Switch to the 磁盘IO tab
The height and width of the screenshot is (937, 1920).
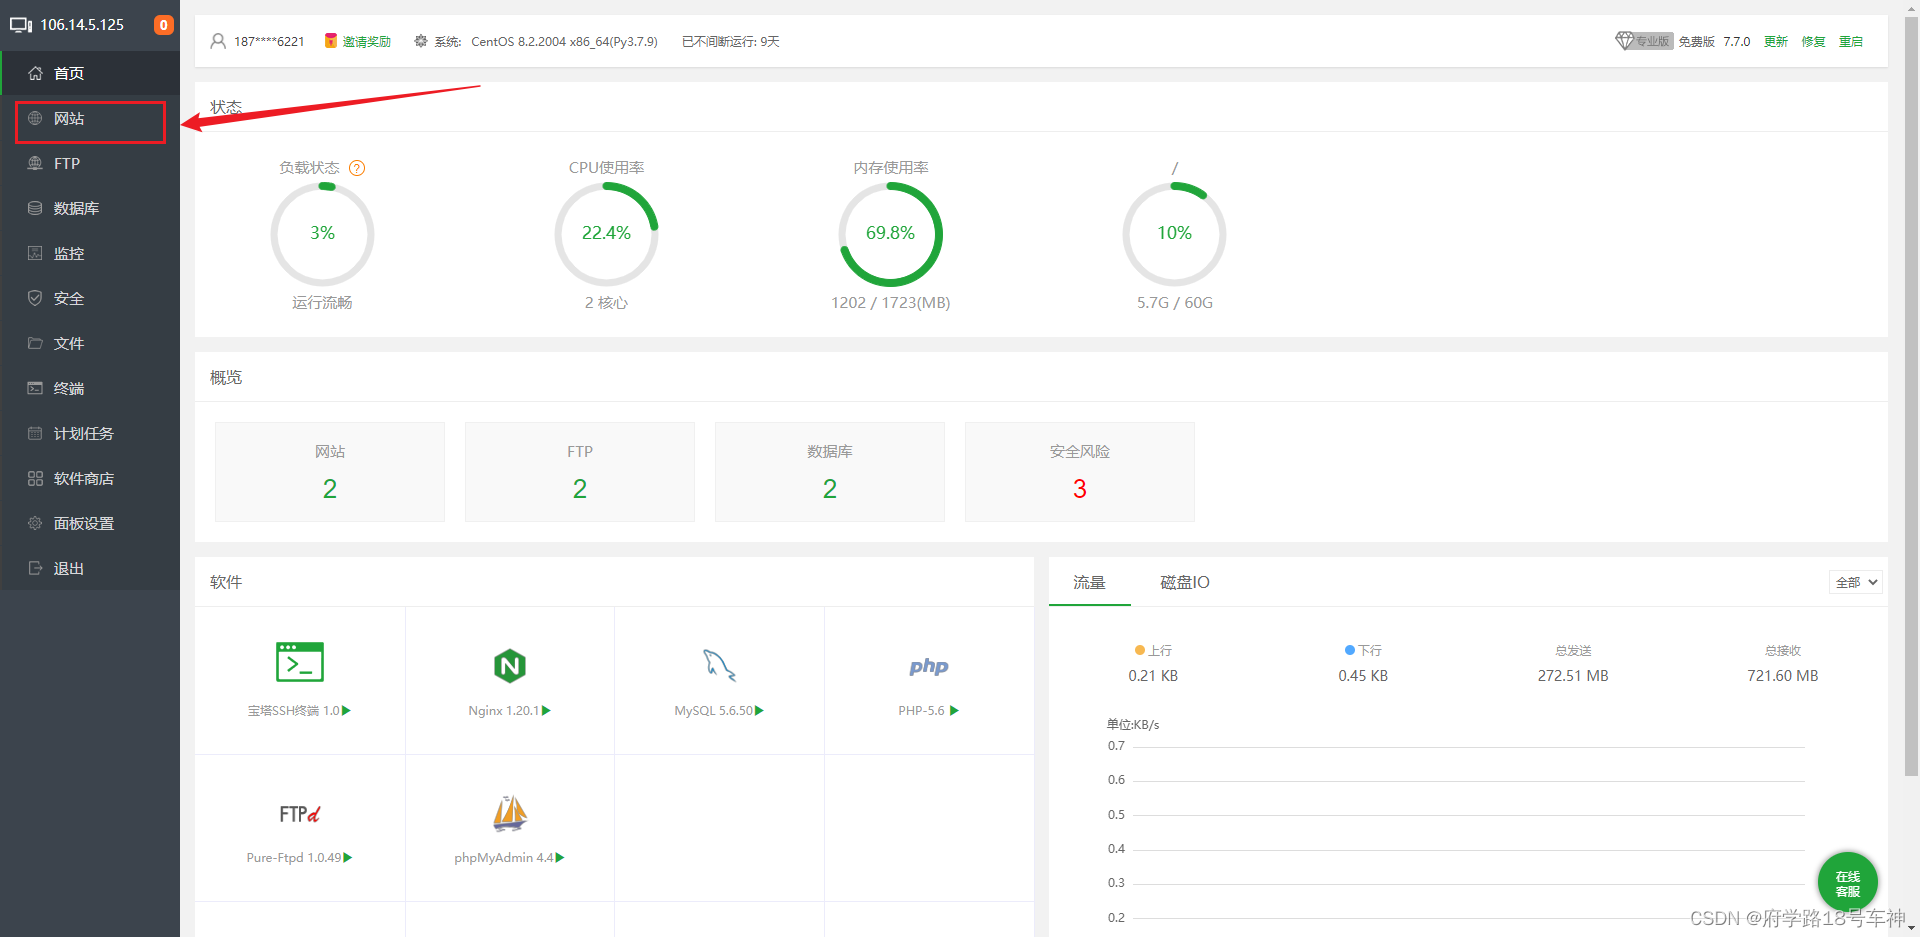(x=1185, y=582)
